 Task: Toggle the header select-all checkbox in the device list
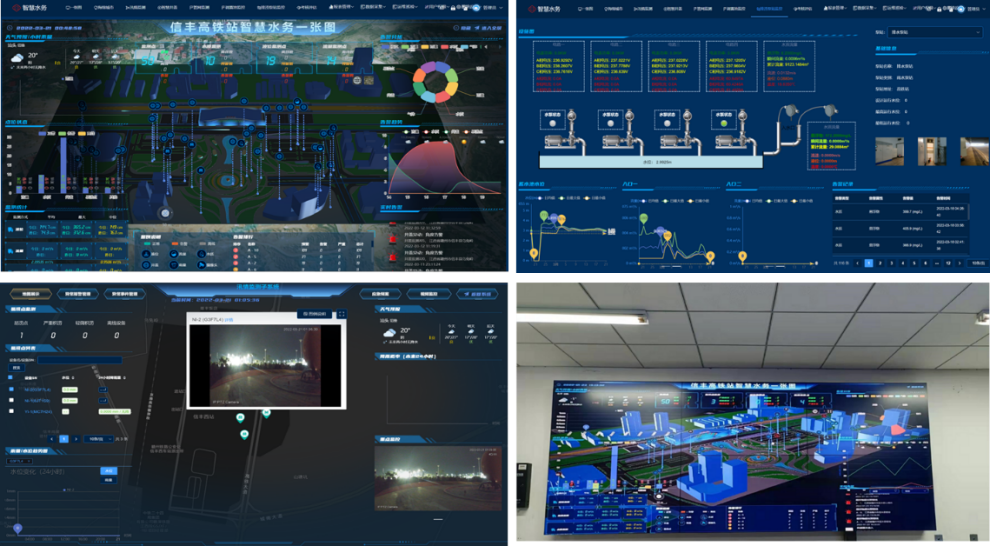(x=10, y=377)
